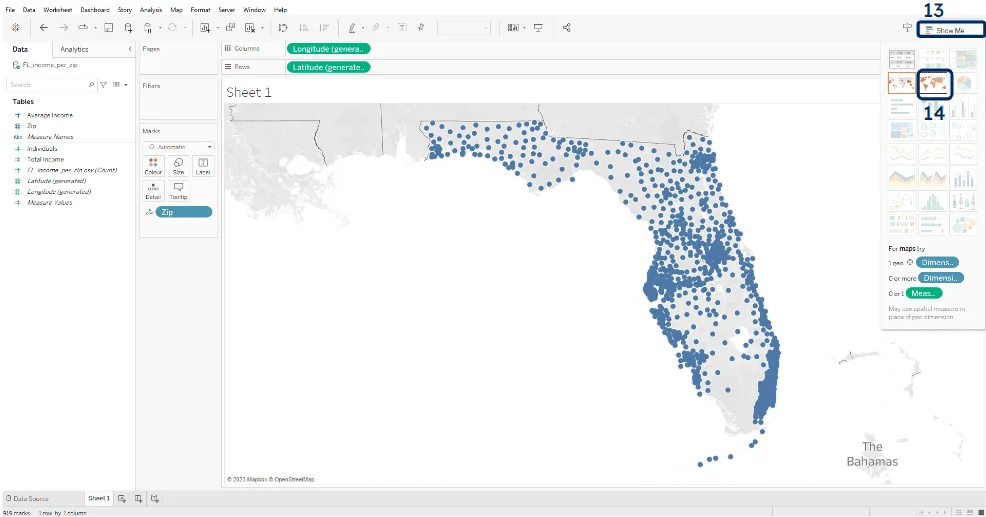Viewport: 986px width, 517px height.
Task: Collapse the Data pane with chevron
Action: tap(130, 49)
